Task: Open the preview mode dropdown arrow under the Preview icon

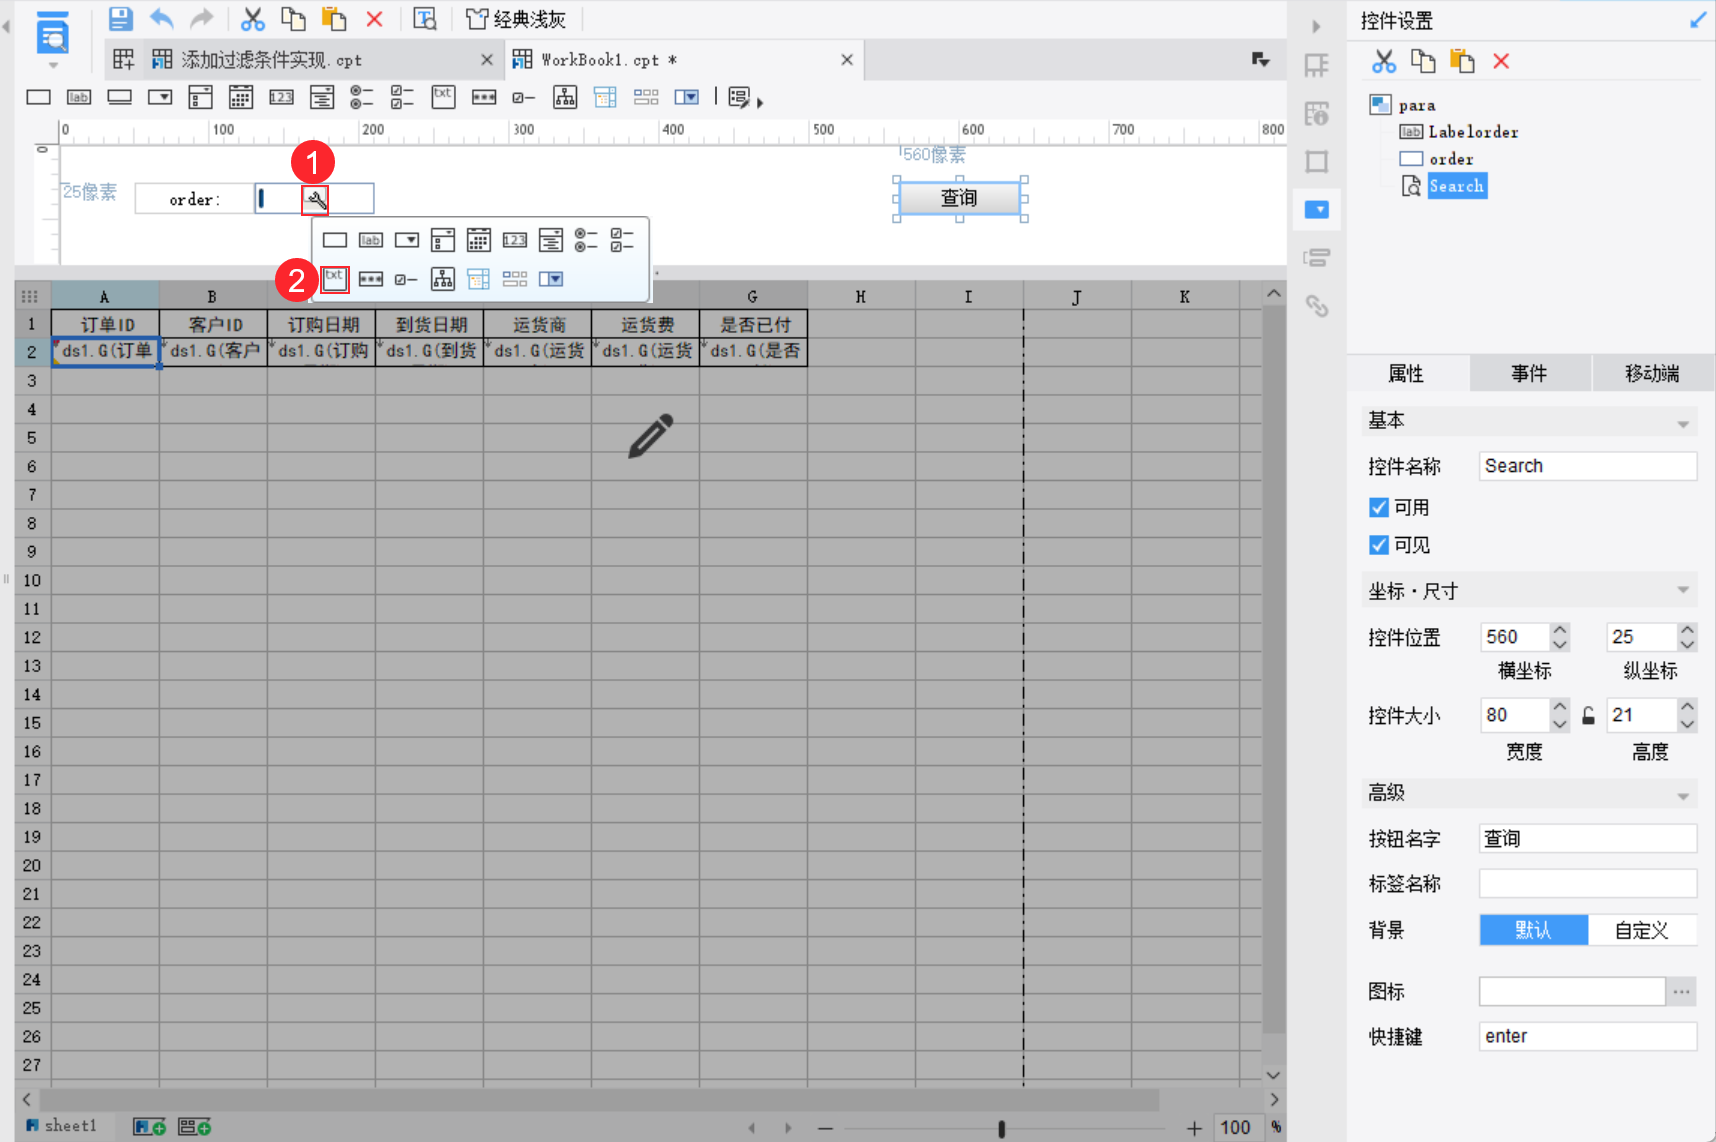Action: [x=53, y=65]
